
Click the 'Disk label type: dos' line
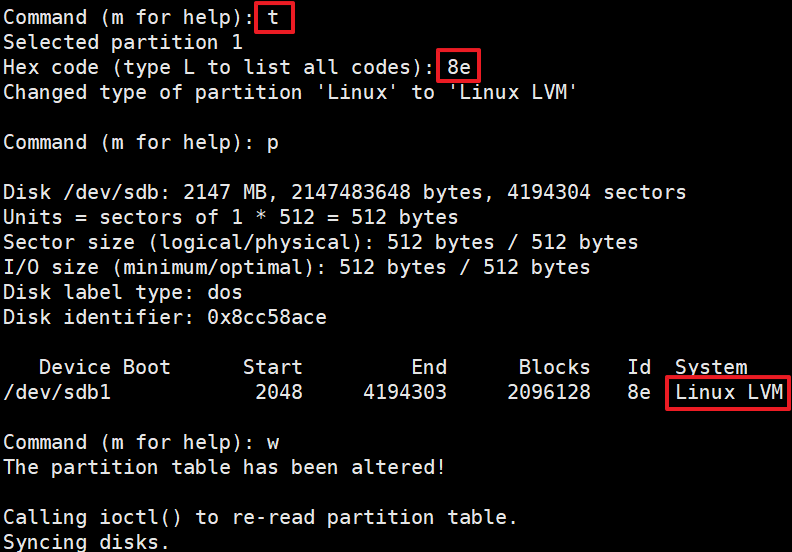click(x=122, y=292)
